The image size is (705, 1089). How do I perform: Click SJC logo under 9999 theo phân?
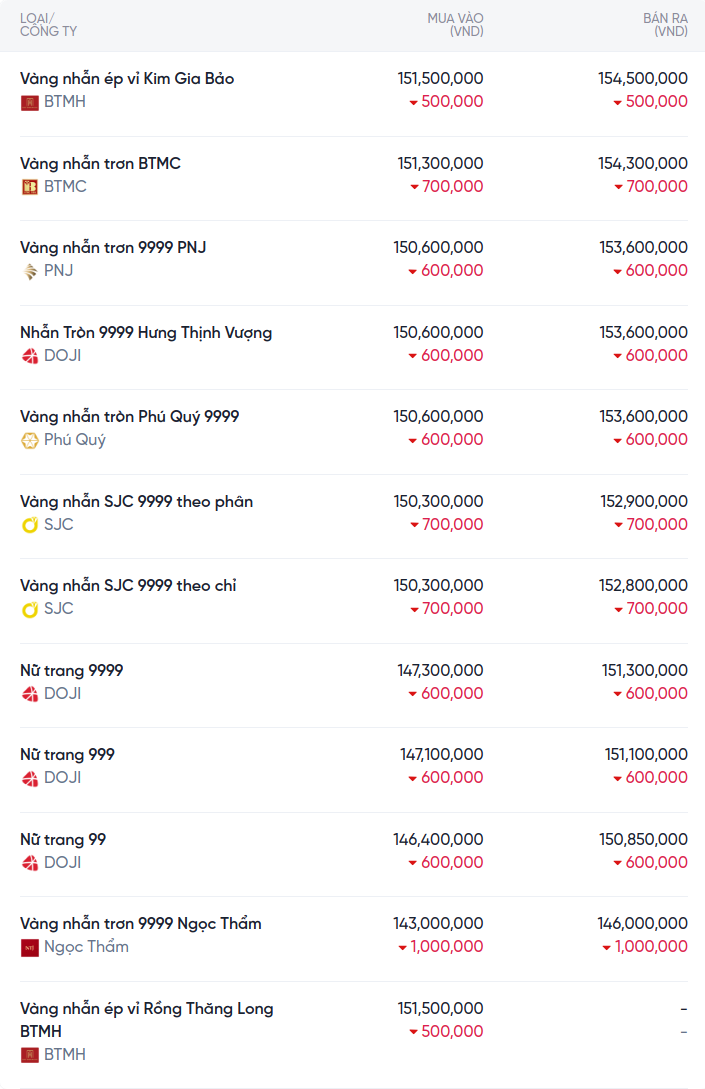30,525
